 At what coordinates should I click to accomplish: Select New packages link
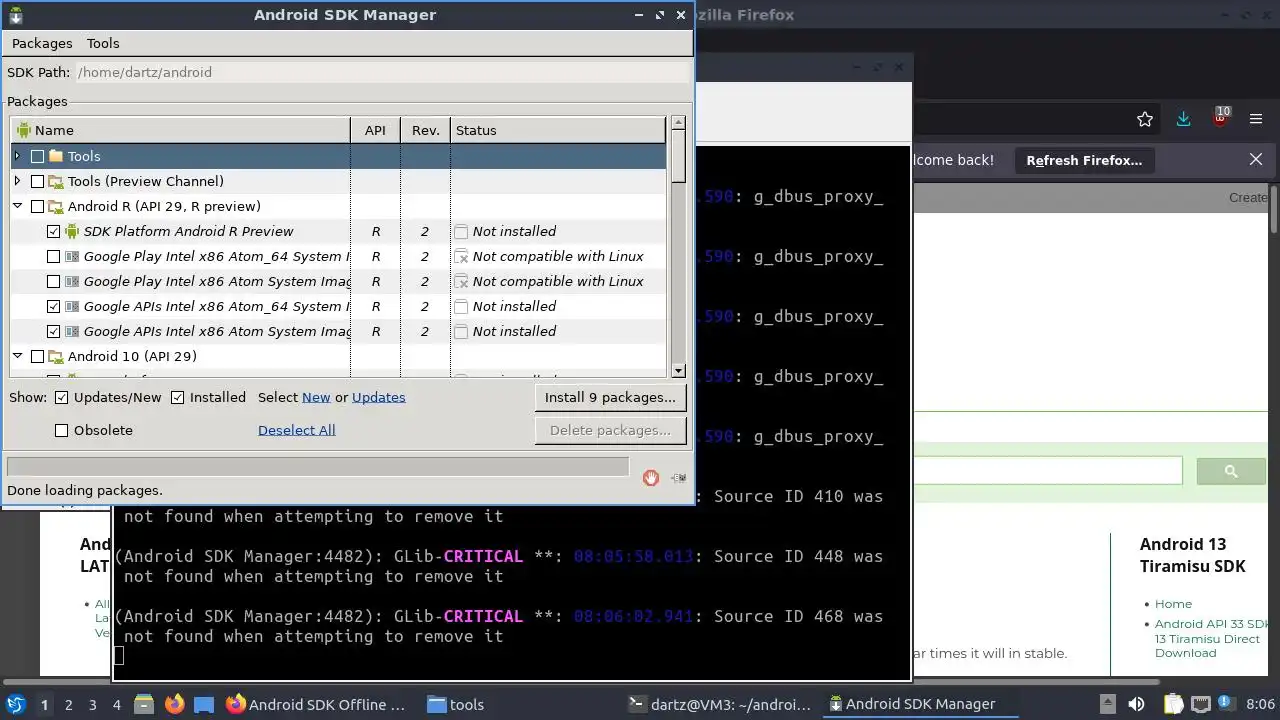(316, 397)
